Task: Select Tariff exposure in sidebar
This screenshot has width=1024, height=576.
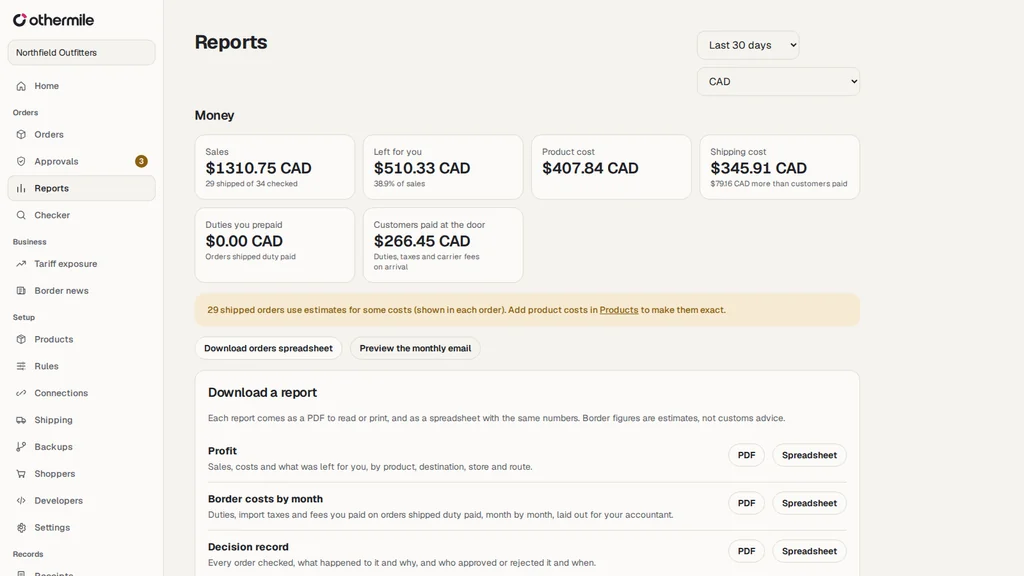Action: tap(82, 264)
